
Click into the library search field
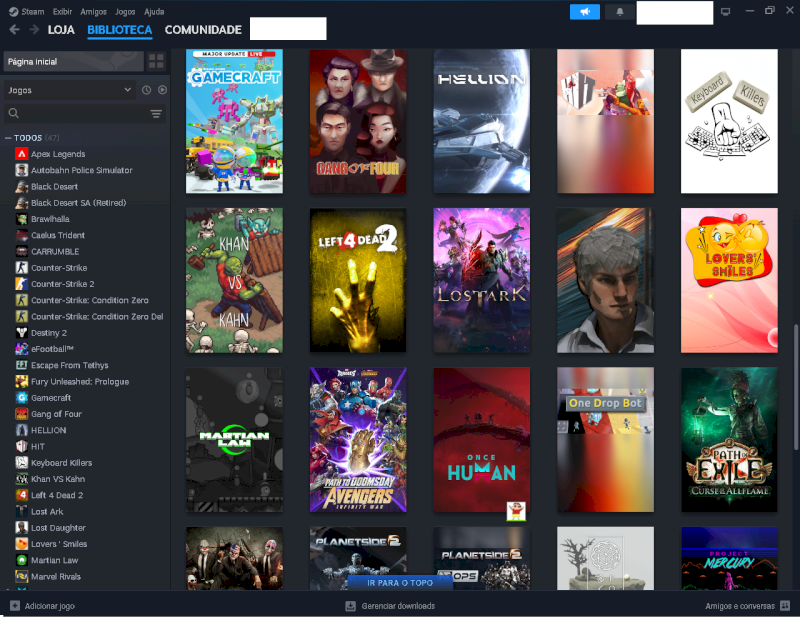(x=84, y=113)
